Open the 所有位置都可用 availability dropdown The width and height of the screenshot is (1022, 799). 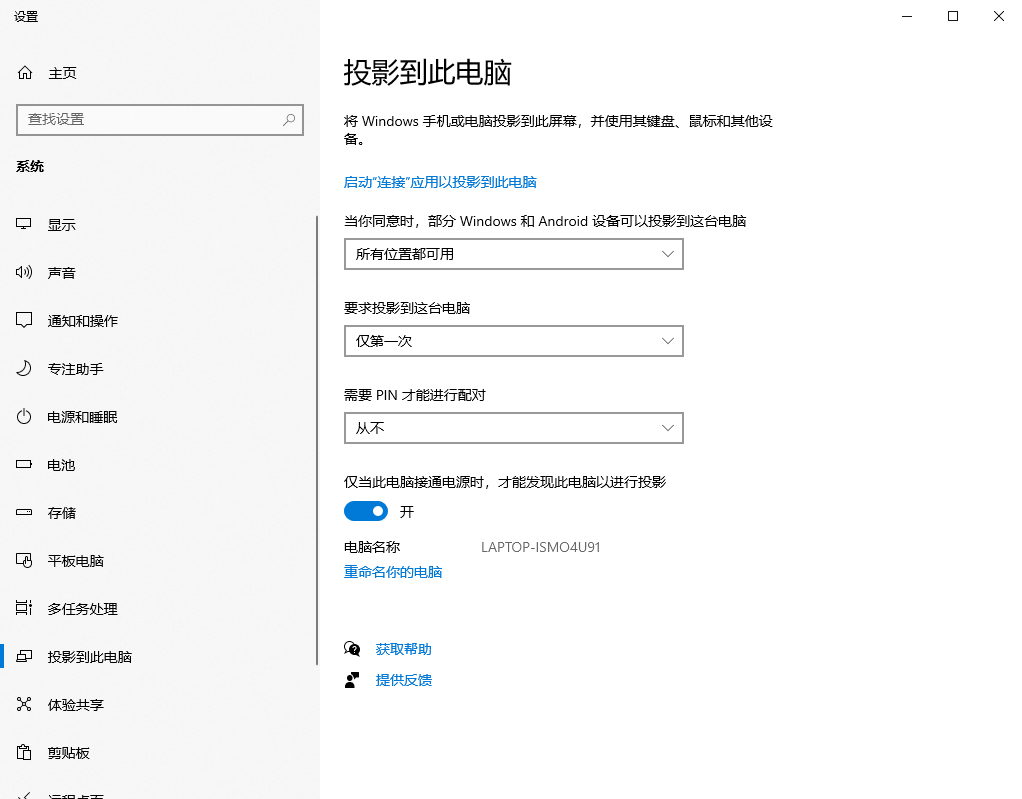[513, 254]
